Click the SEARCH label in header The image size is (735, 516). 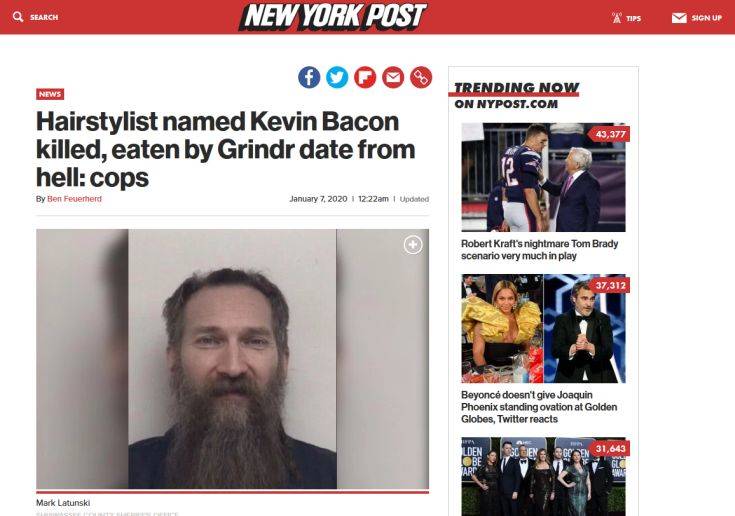click(44, 17)
